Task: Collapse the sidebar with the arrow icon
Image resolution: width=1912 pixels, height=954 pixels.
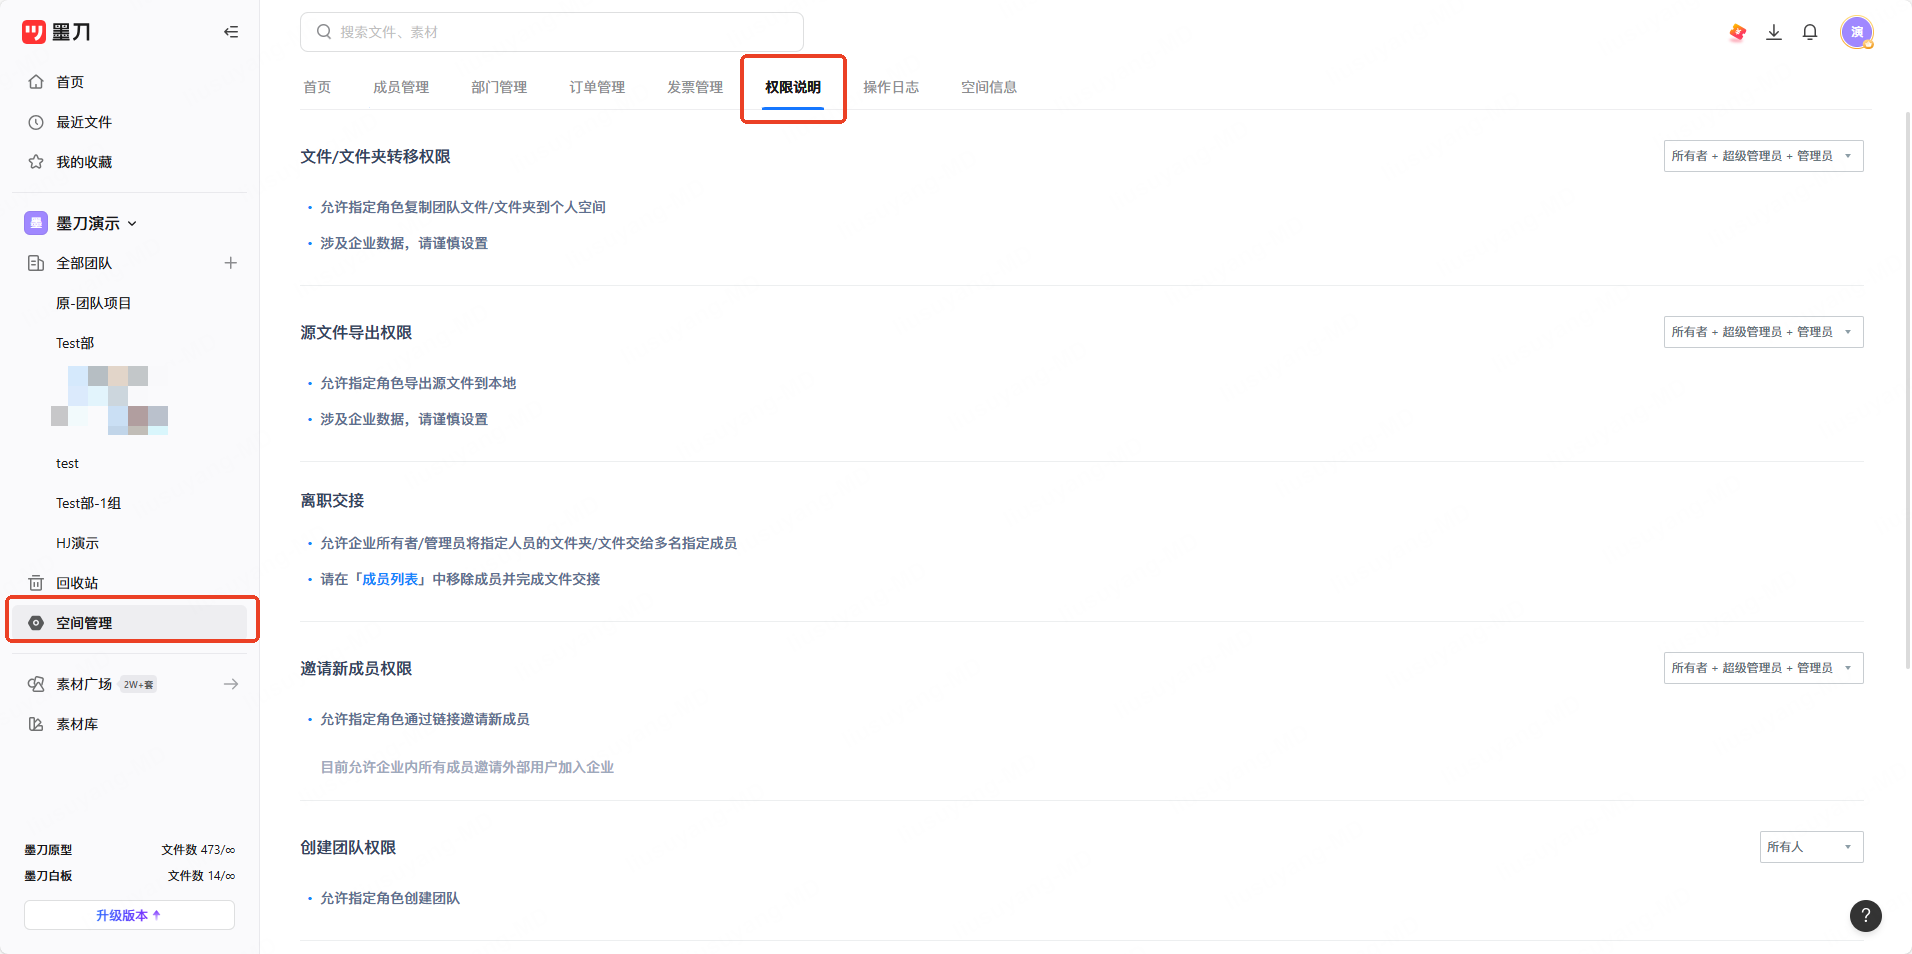Action: click(x=231, y=32)
